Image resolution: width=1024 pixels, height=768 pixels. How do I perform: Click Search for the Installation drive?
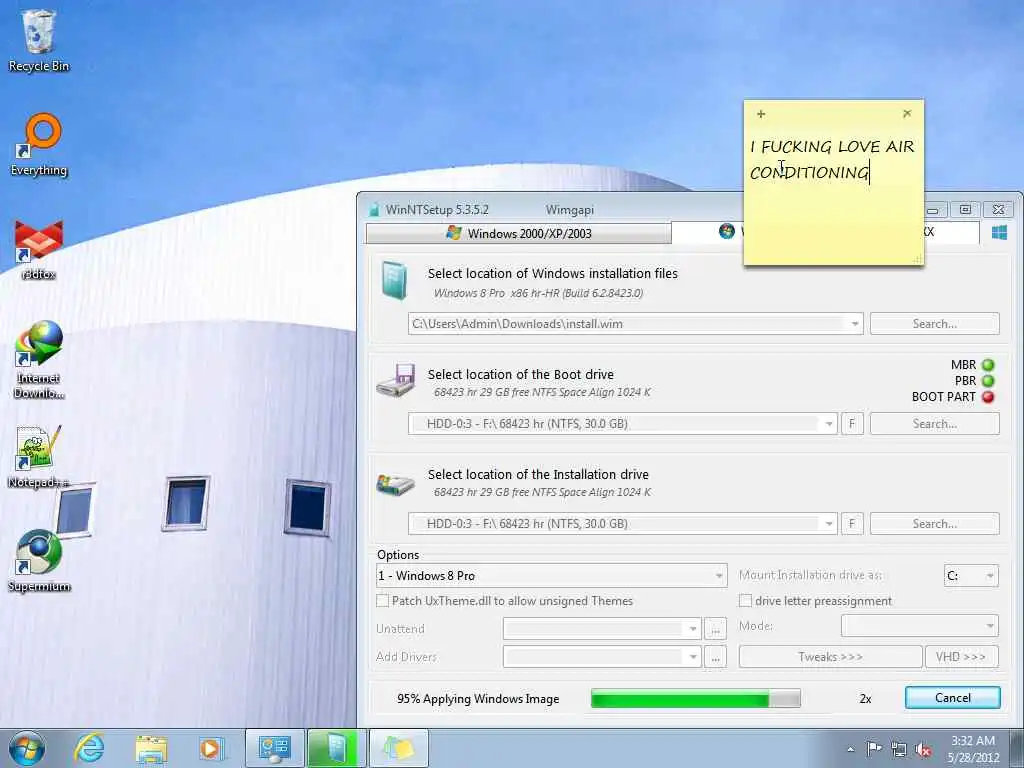[x=935, y=524]
